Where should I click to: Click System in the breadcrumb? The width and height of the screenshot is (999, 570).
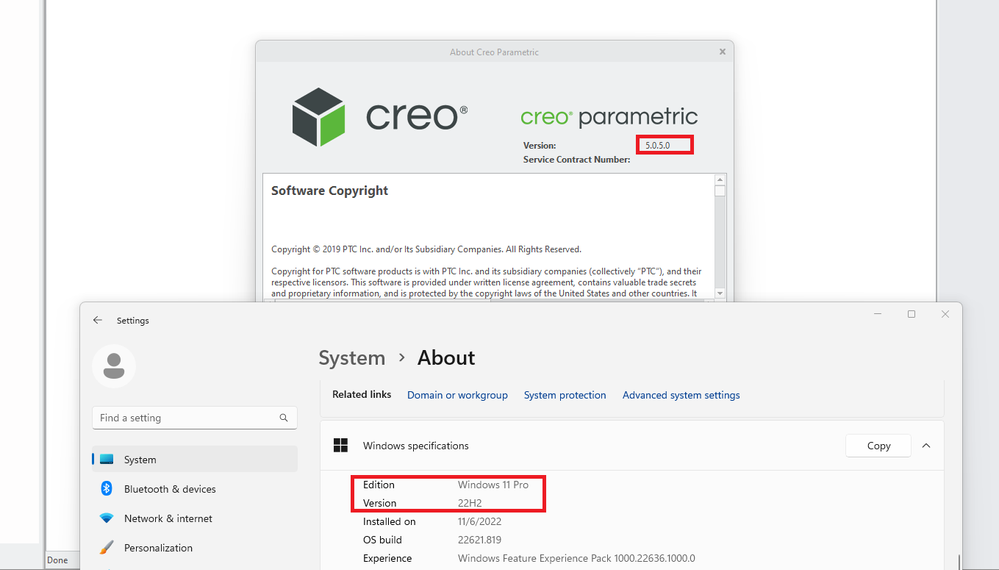tap(351, 358)
